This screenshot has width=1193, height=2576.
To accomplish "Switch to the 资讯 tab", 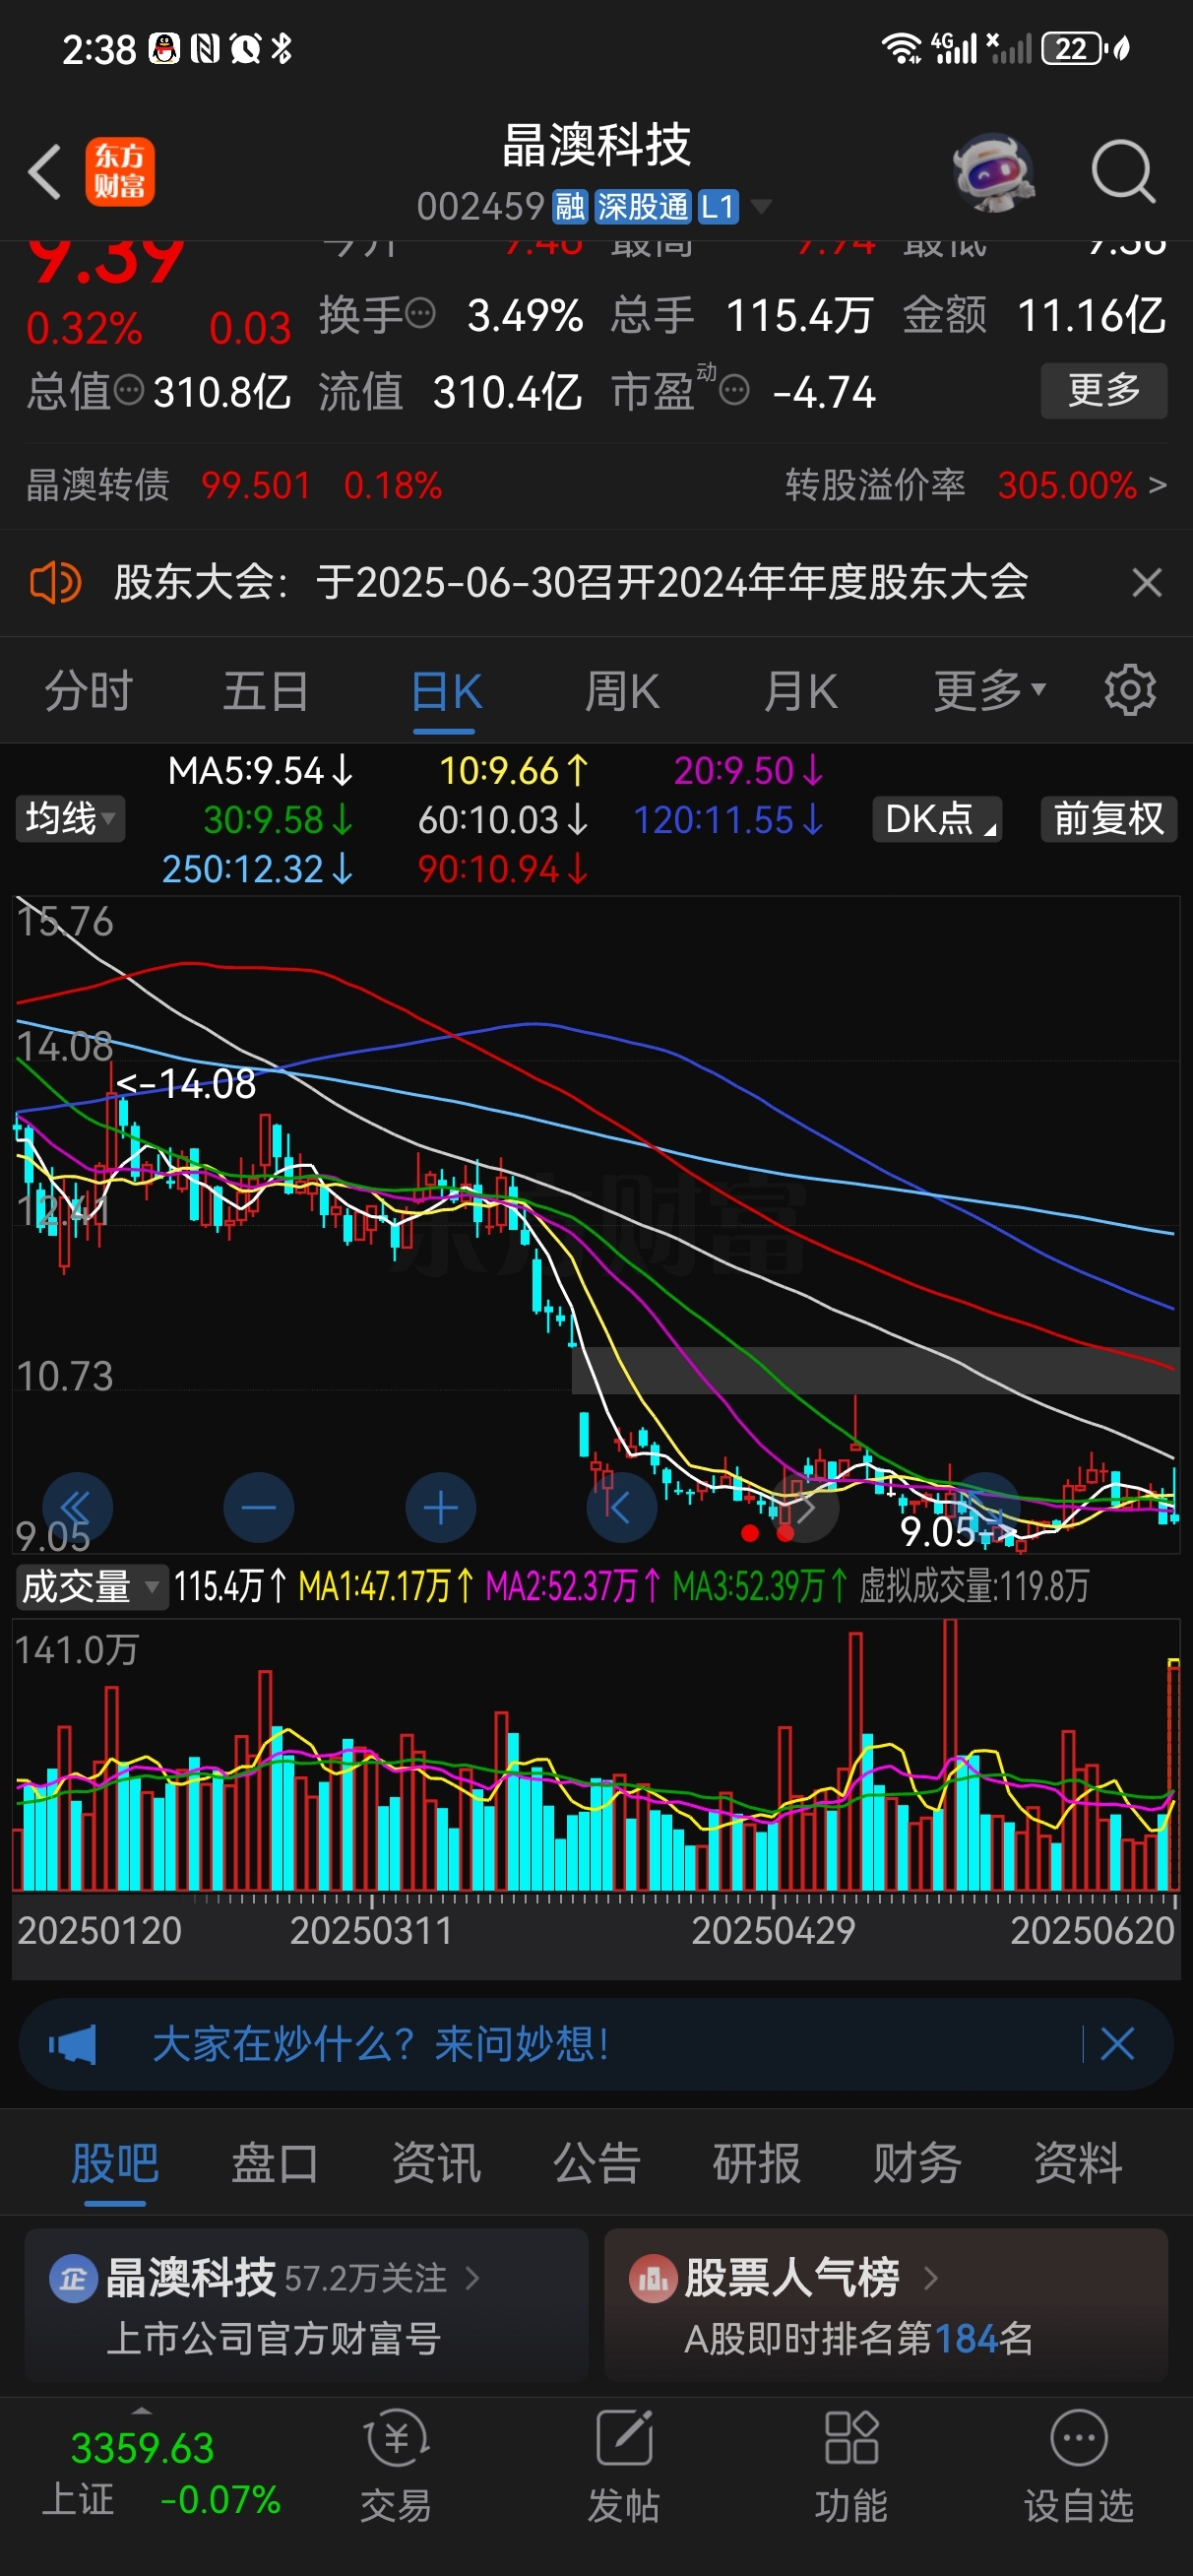I will pyautogui.click(x=437, y=2163).
